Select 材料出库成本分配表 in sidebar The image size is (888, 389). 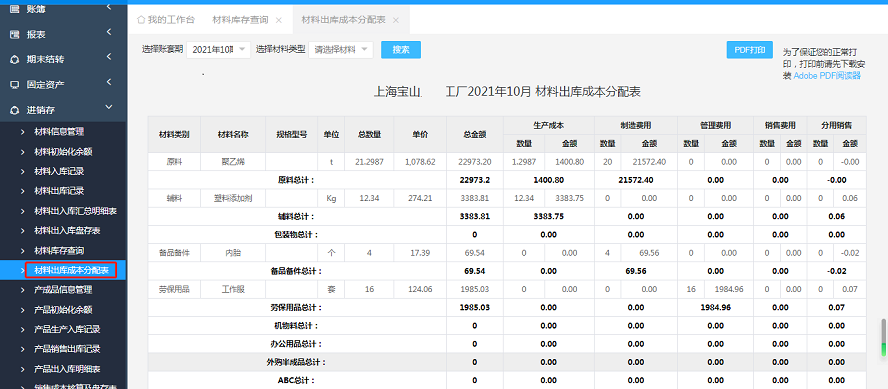point(63,270)
